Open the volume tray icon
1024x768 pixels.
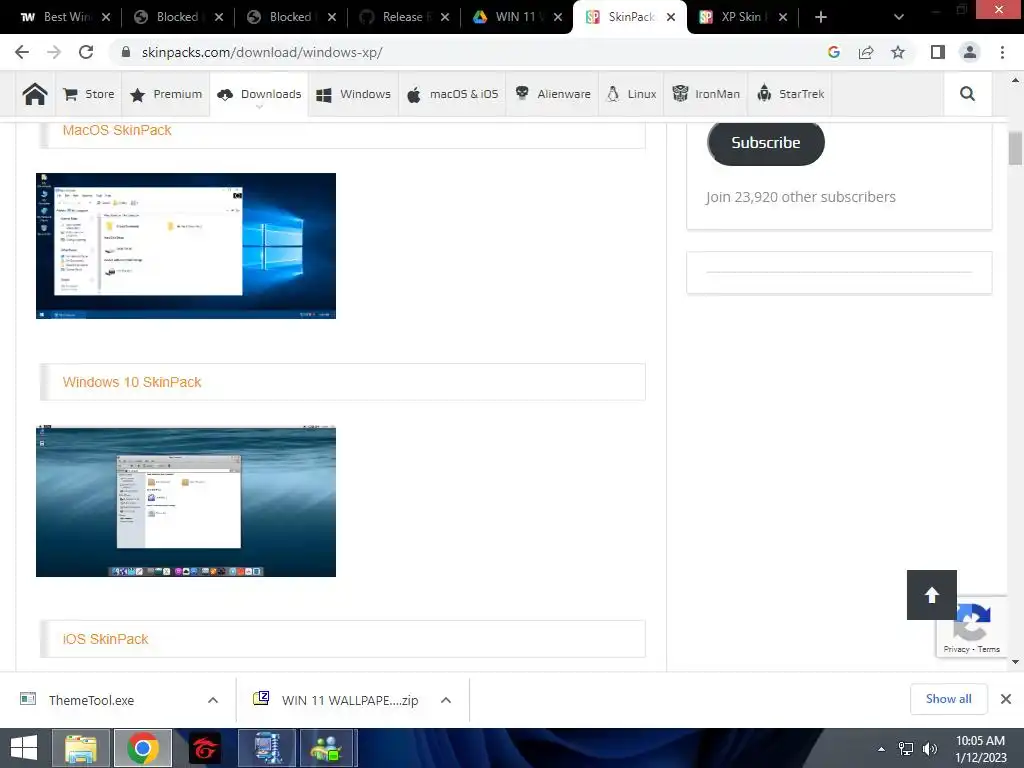(930, 749)
